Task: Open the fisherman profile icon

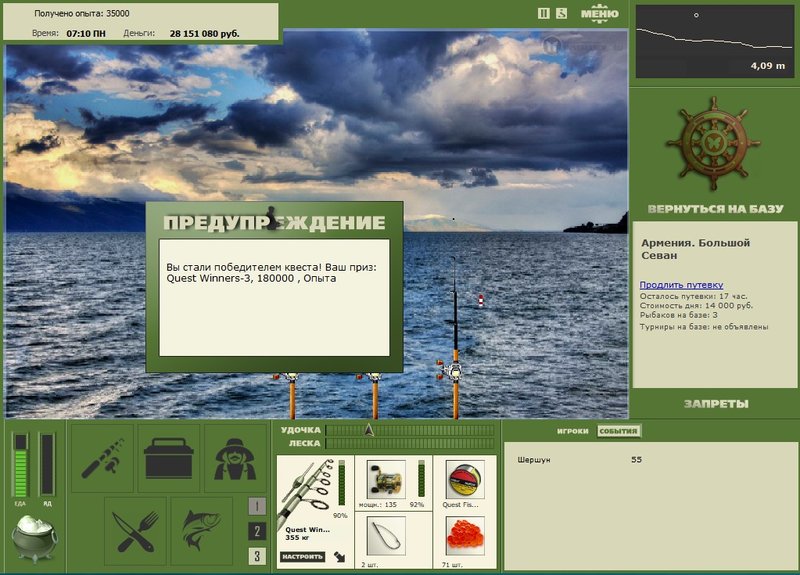Action: click(x=235, y=458)
